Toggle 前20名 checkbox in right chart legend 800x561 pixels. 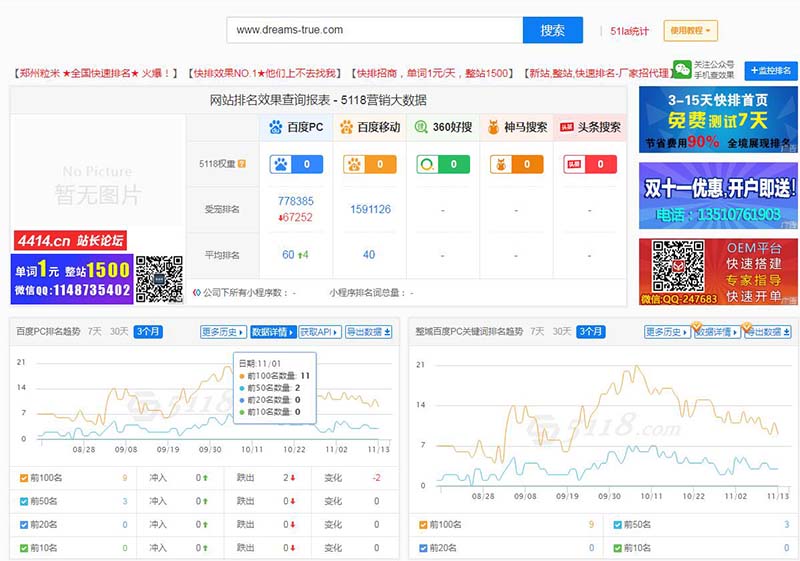(x=423, y=548)
